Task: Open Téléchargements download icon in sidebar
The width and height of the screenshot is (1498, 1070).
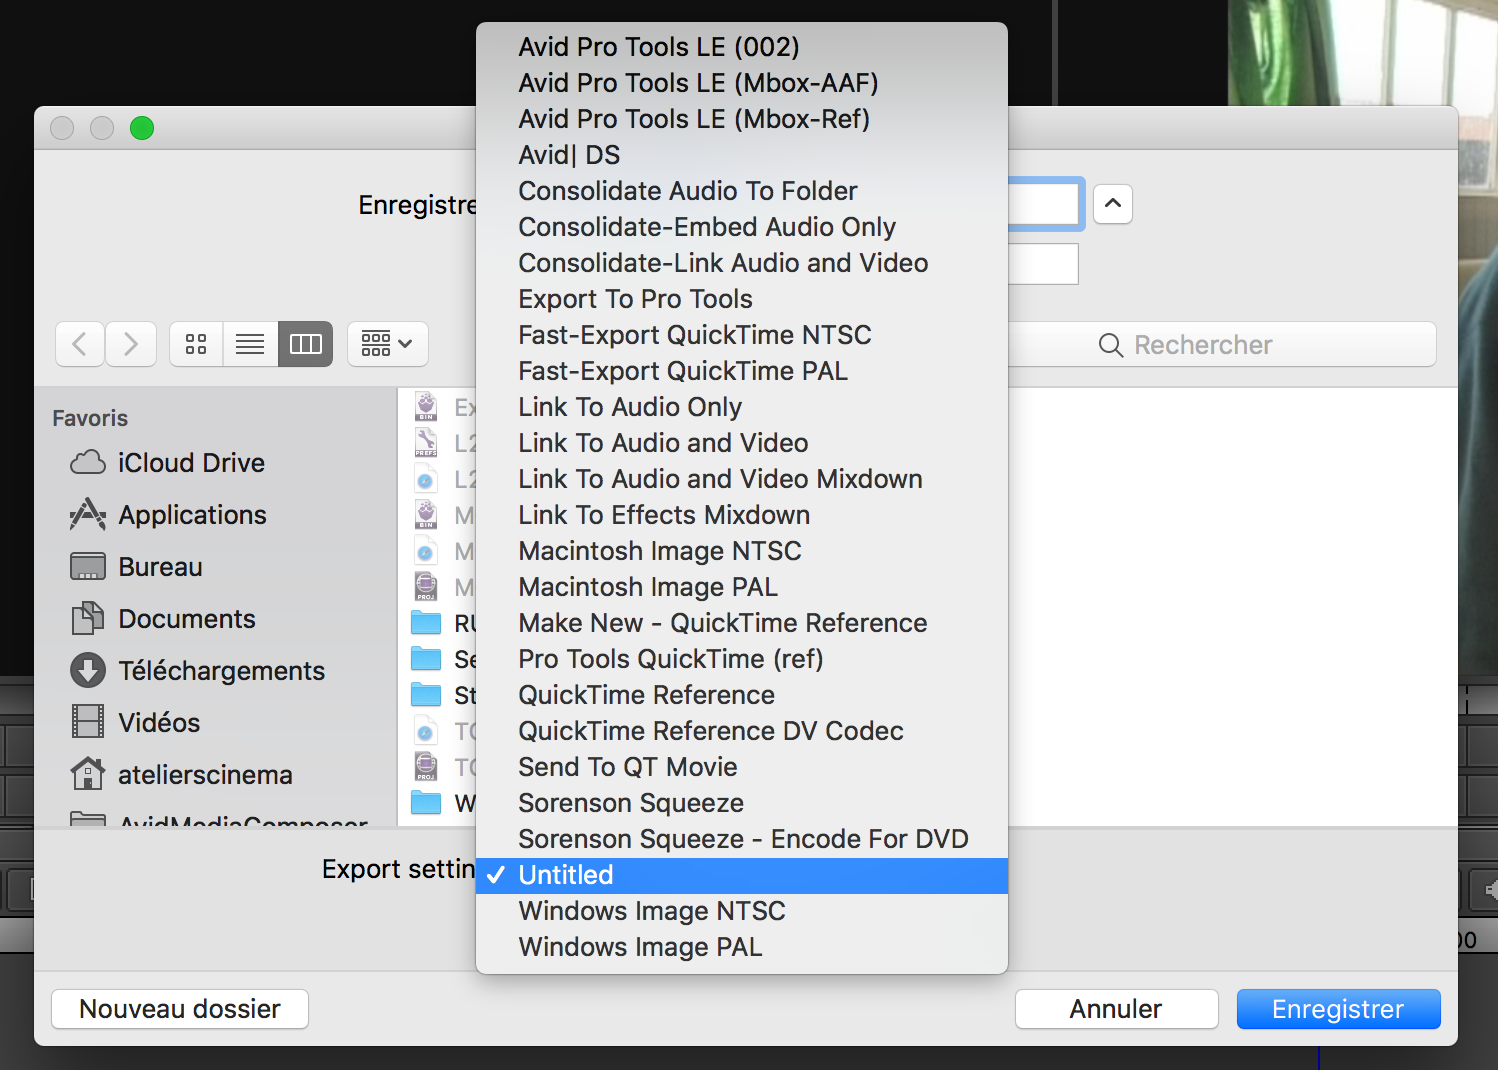Action: coord(88,670)
